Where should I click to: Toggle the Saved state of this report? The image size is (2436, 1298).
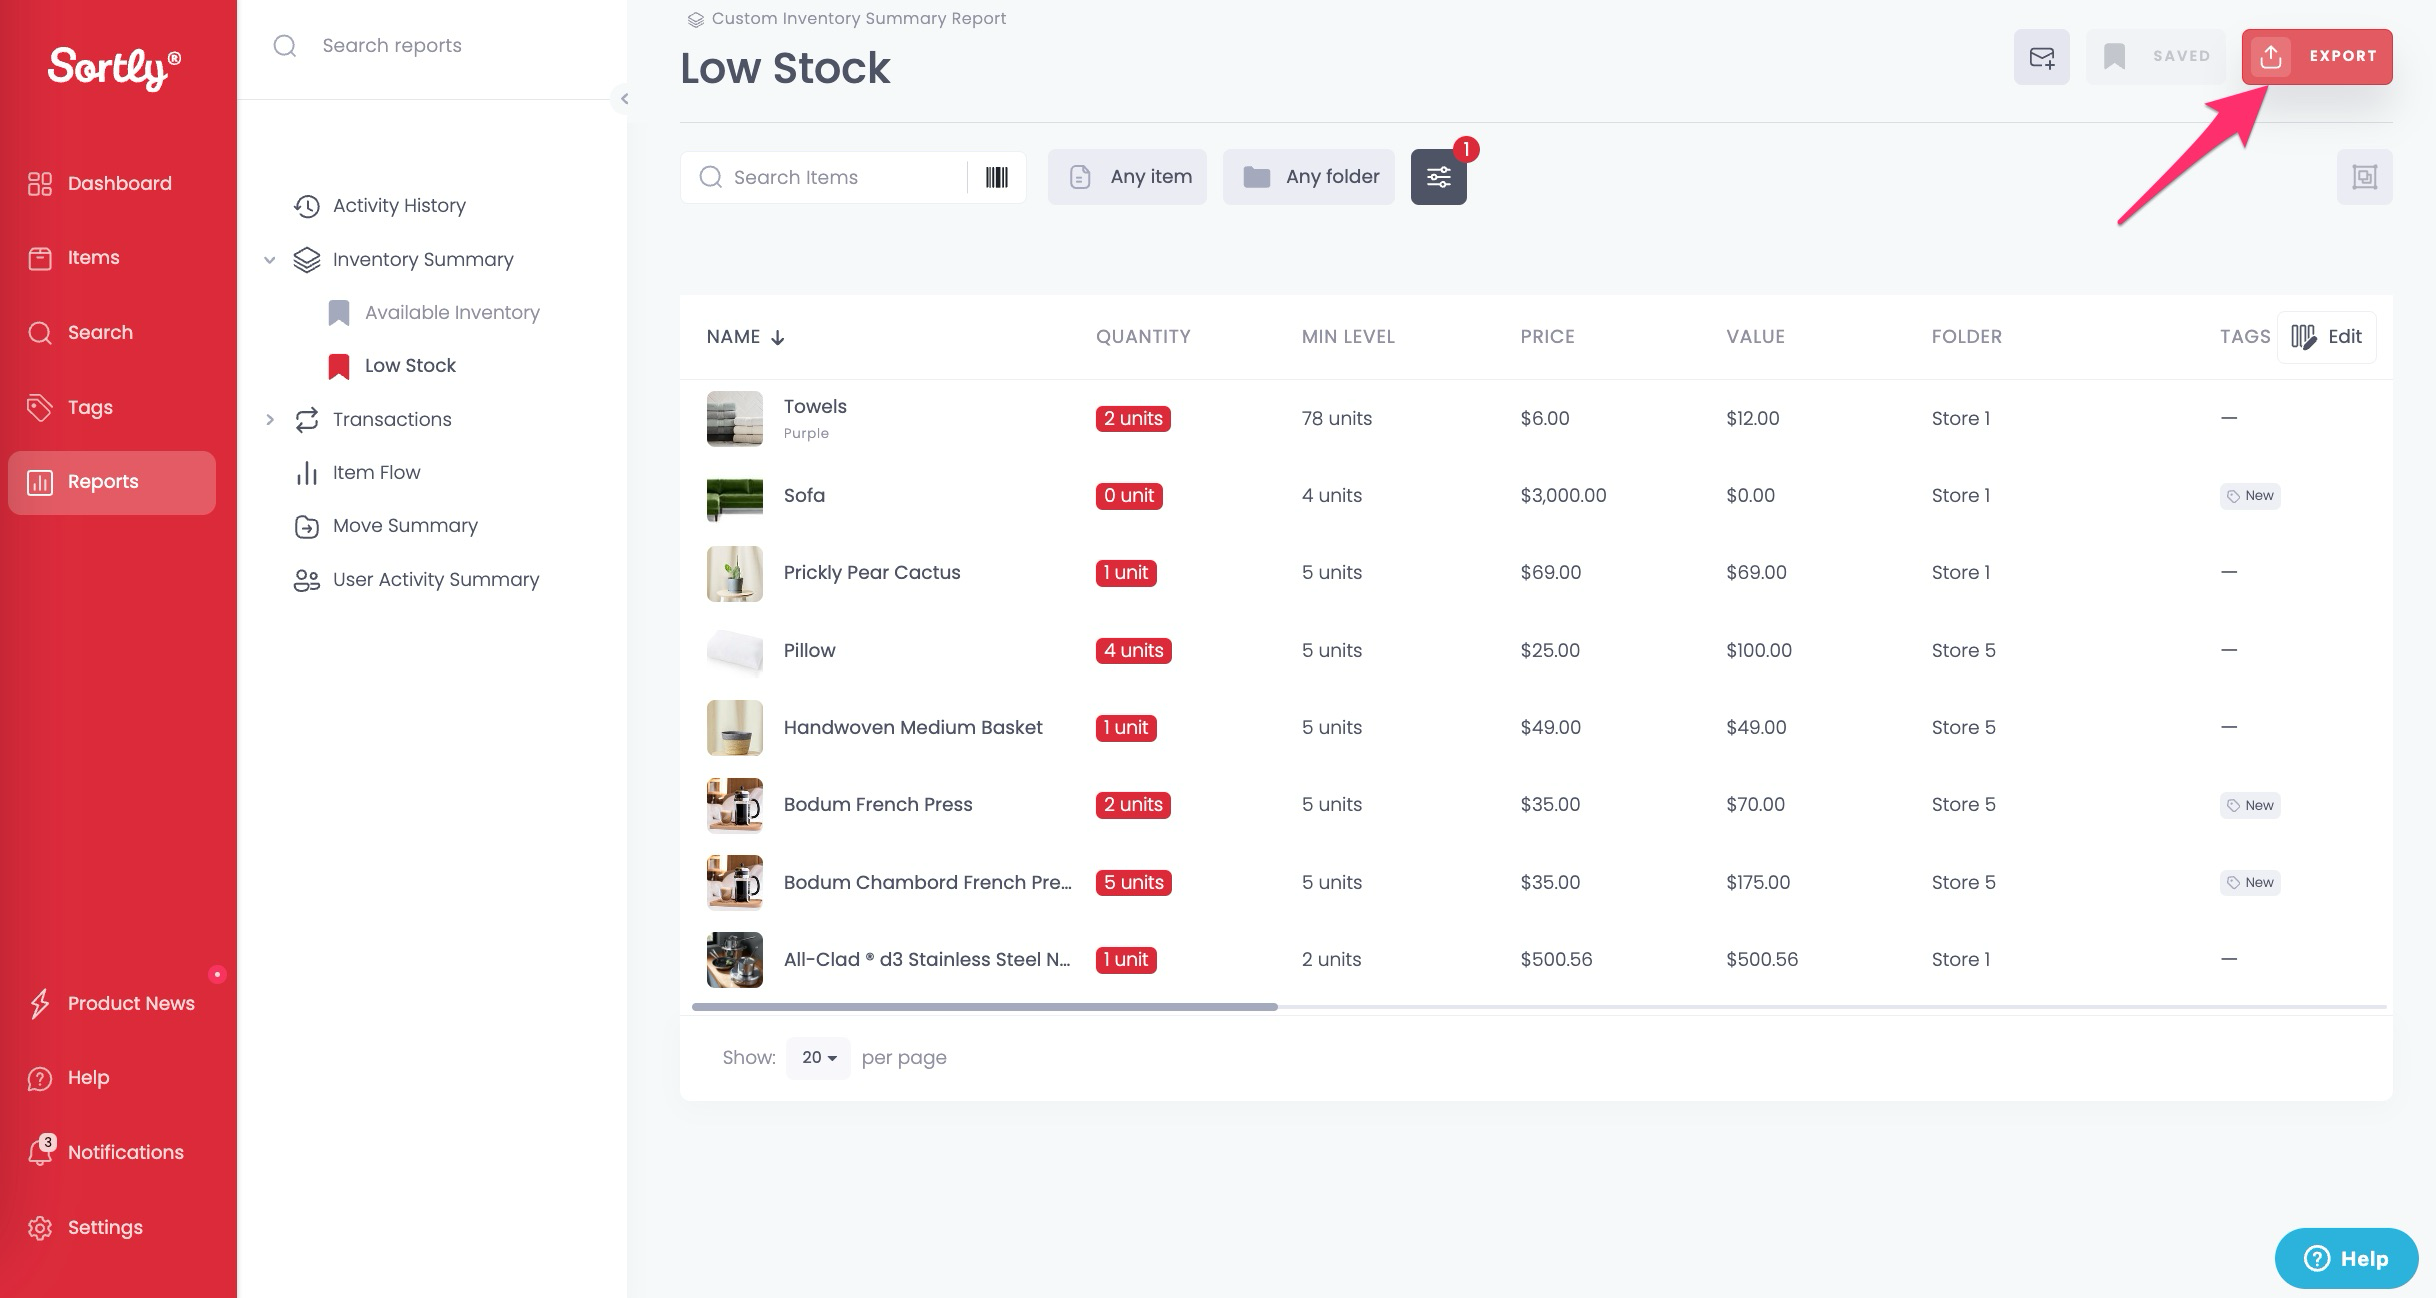(x=2156, y=56)
